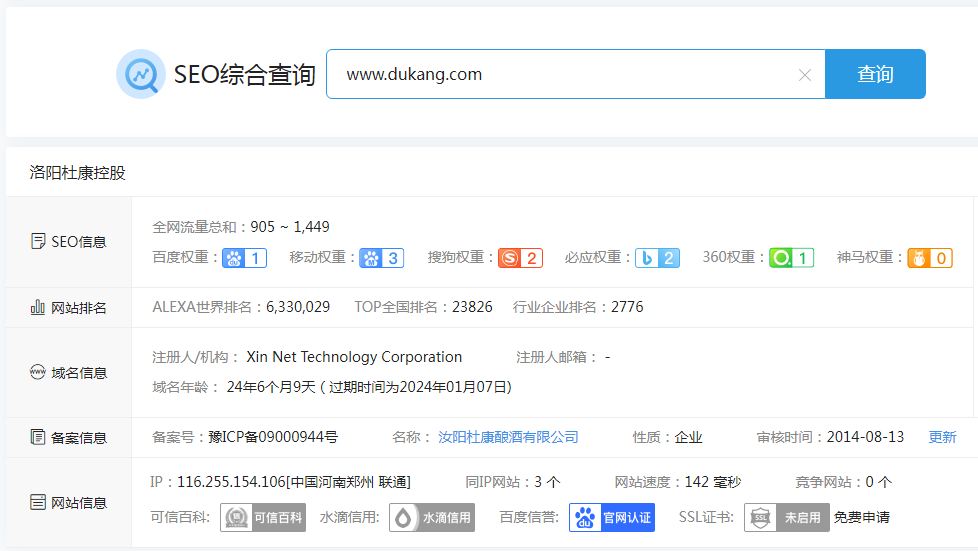Click the SSL证书 未启用 badge
The width and height of the screenshot is (978, 551).
tap(787, 517)
